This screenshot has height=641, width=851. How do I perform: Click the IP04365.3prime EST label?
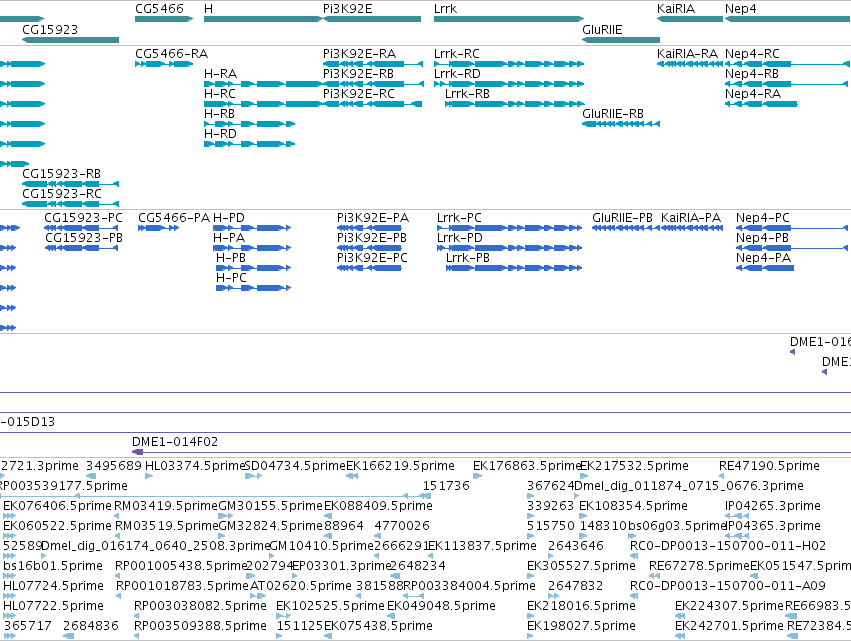(773, 526)
